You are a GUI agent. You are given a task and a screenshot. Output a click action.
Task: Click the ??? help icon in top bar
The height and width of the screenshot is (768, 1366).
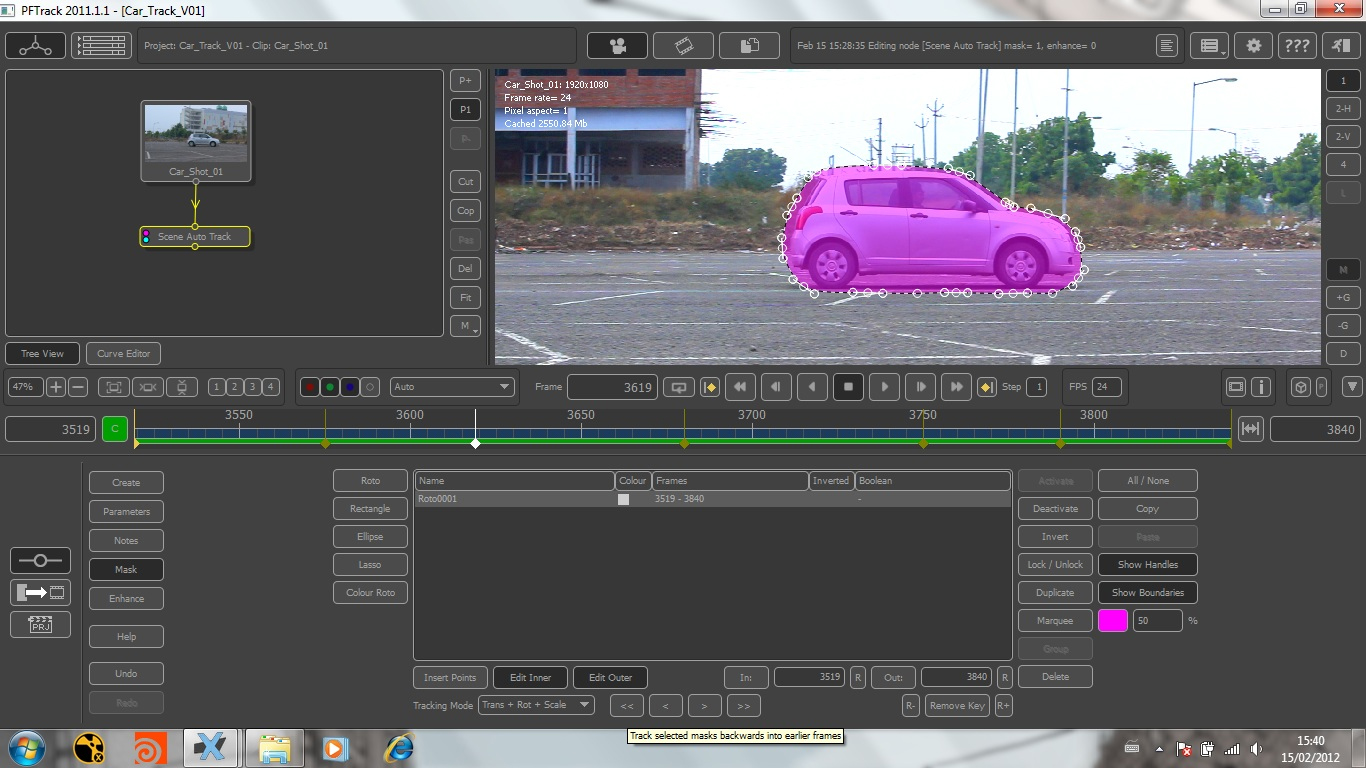click(1297, 46)
